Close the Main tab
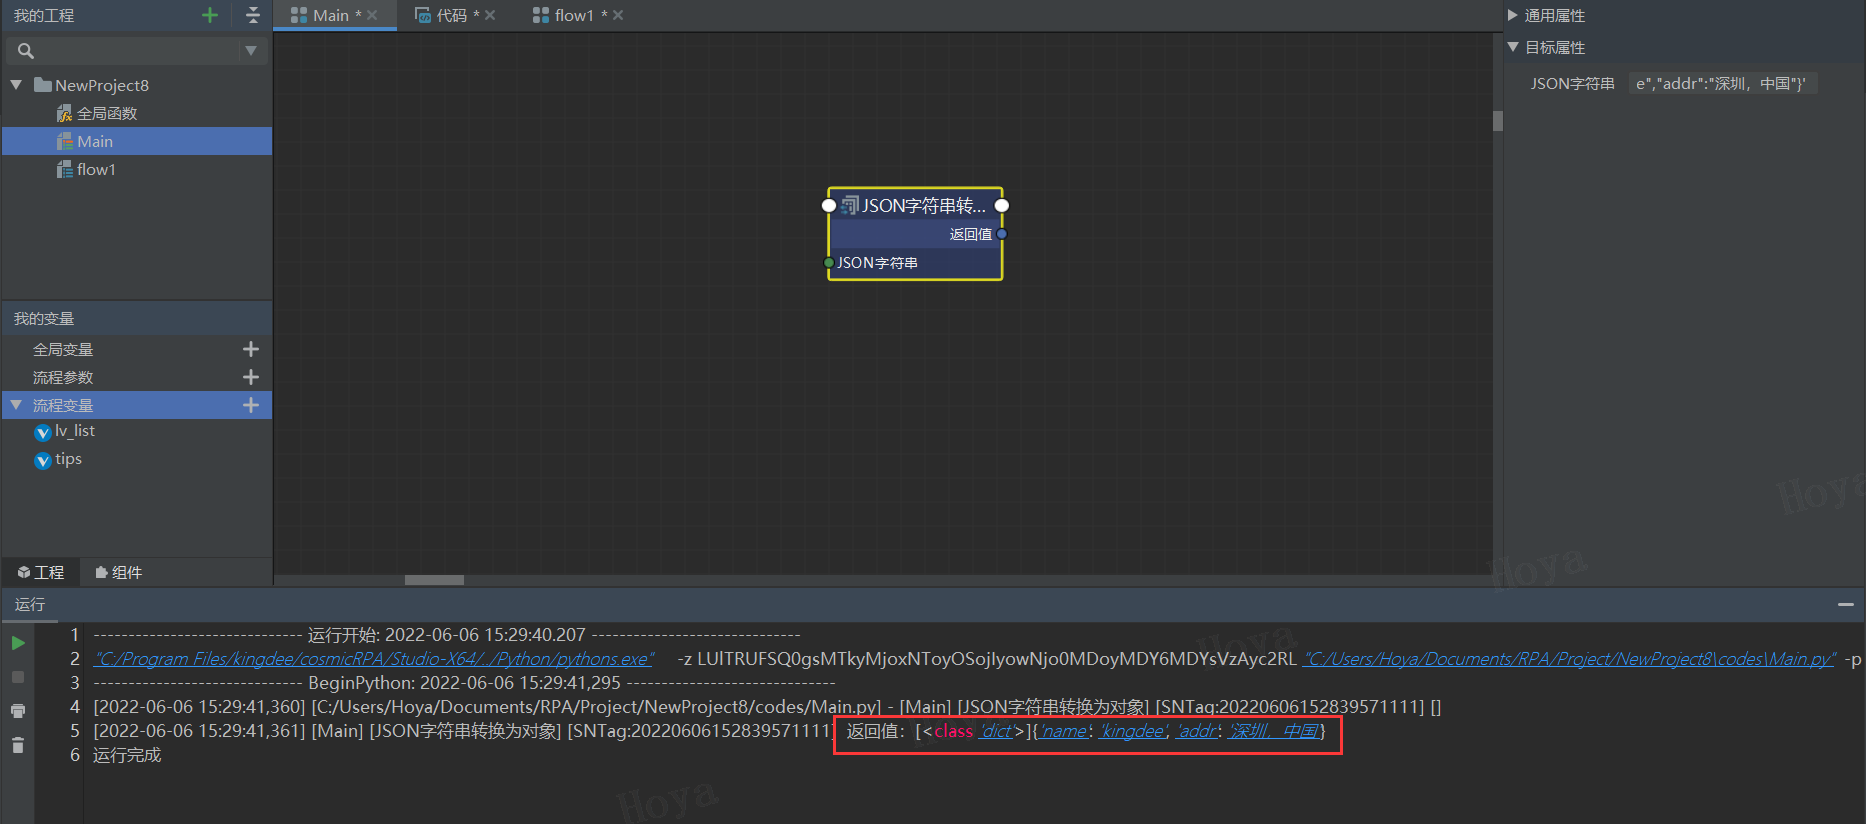Image resolution: width=1866 pixels, height=824 pixels. click(x=372, y=15)
